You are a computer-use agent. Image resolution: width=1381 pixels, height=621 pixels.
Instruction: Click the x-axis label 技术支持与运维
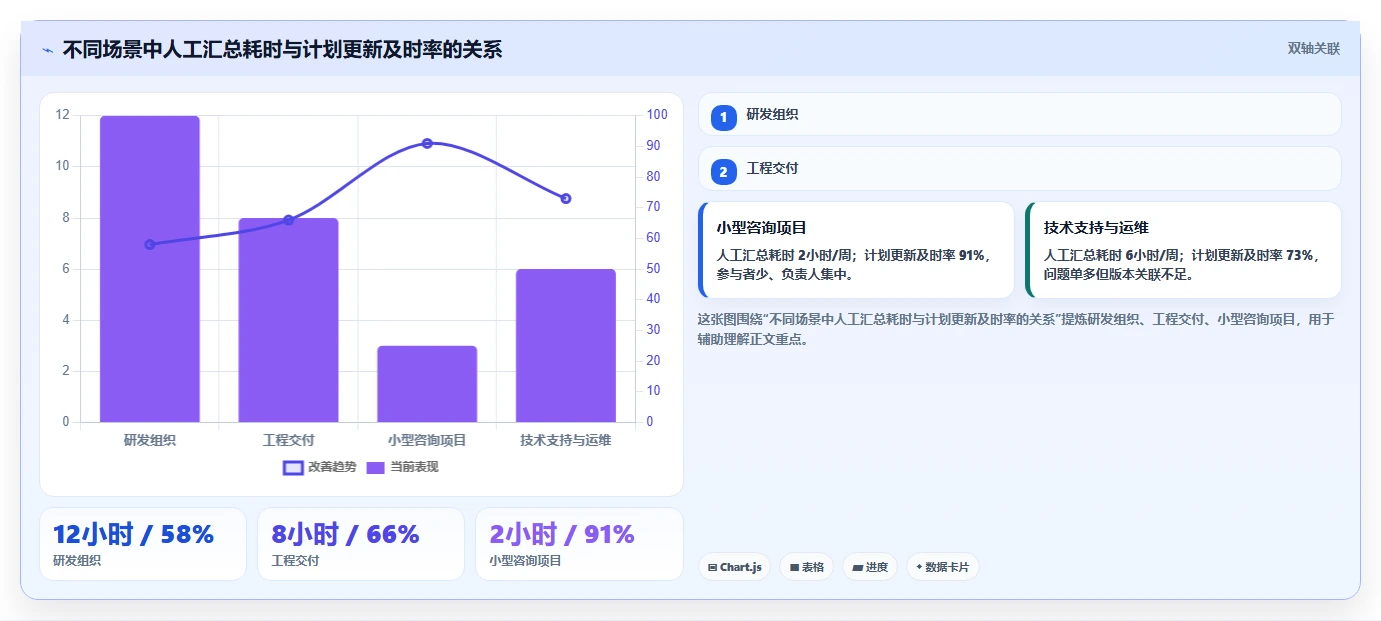click(566, 440)
